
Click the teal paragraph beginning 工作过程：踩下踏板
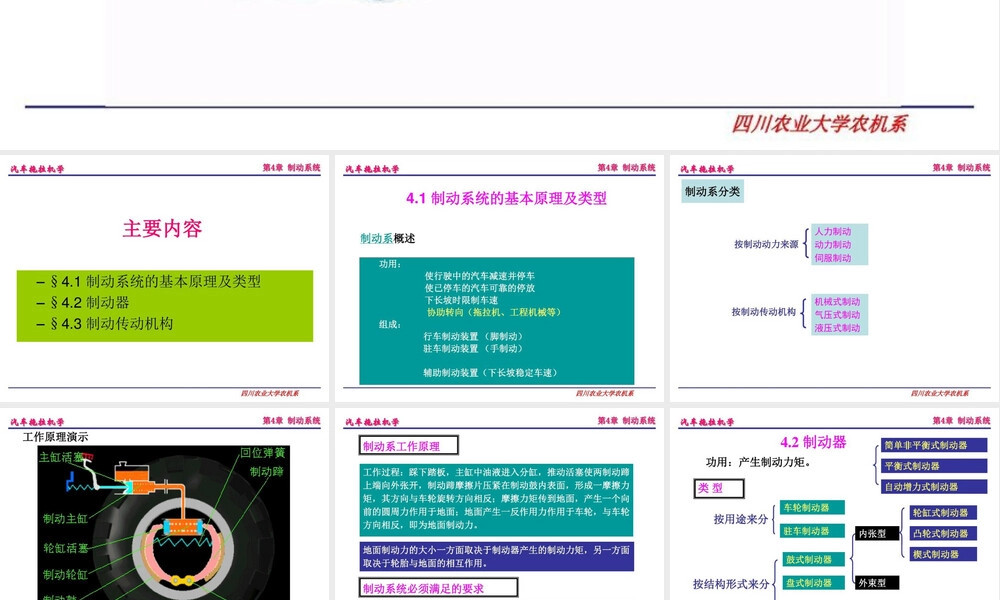pos(496,499)
